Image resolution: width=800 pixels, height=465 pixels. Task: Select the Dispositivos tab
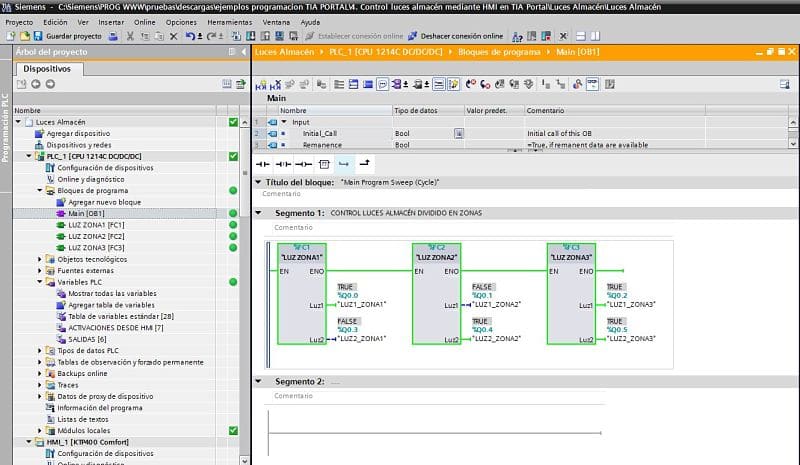pyautogui.click(x=48, y=69)
